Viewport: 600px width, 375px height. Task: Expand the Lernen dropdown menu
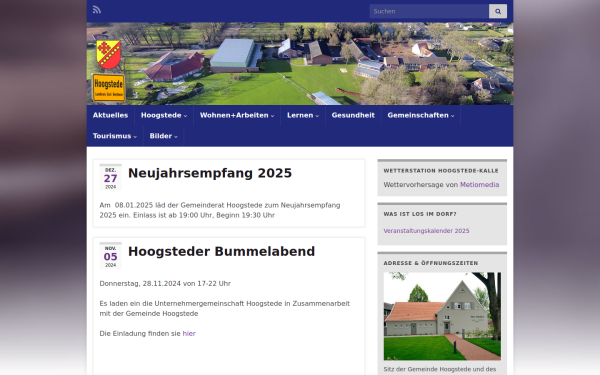coord(303,115)
